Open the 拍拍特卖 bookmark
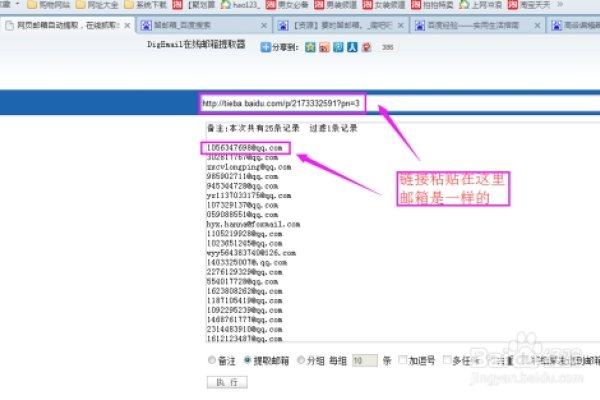The height and width of the screenshot is (400, 600). [432, 5]
